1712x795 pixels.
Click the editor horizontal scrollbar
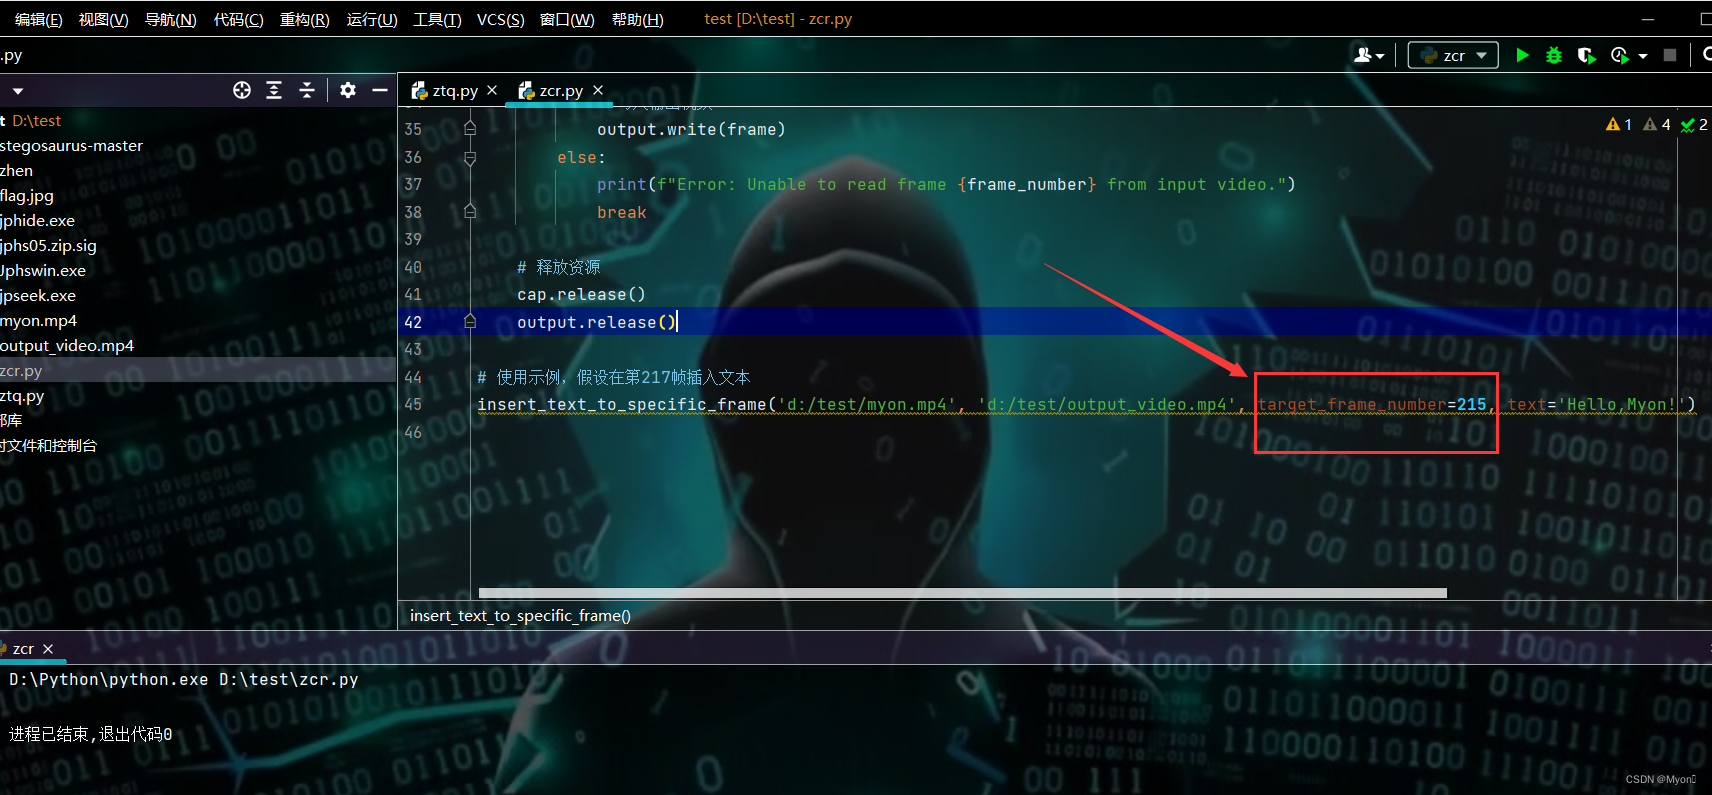[963, 593]
